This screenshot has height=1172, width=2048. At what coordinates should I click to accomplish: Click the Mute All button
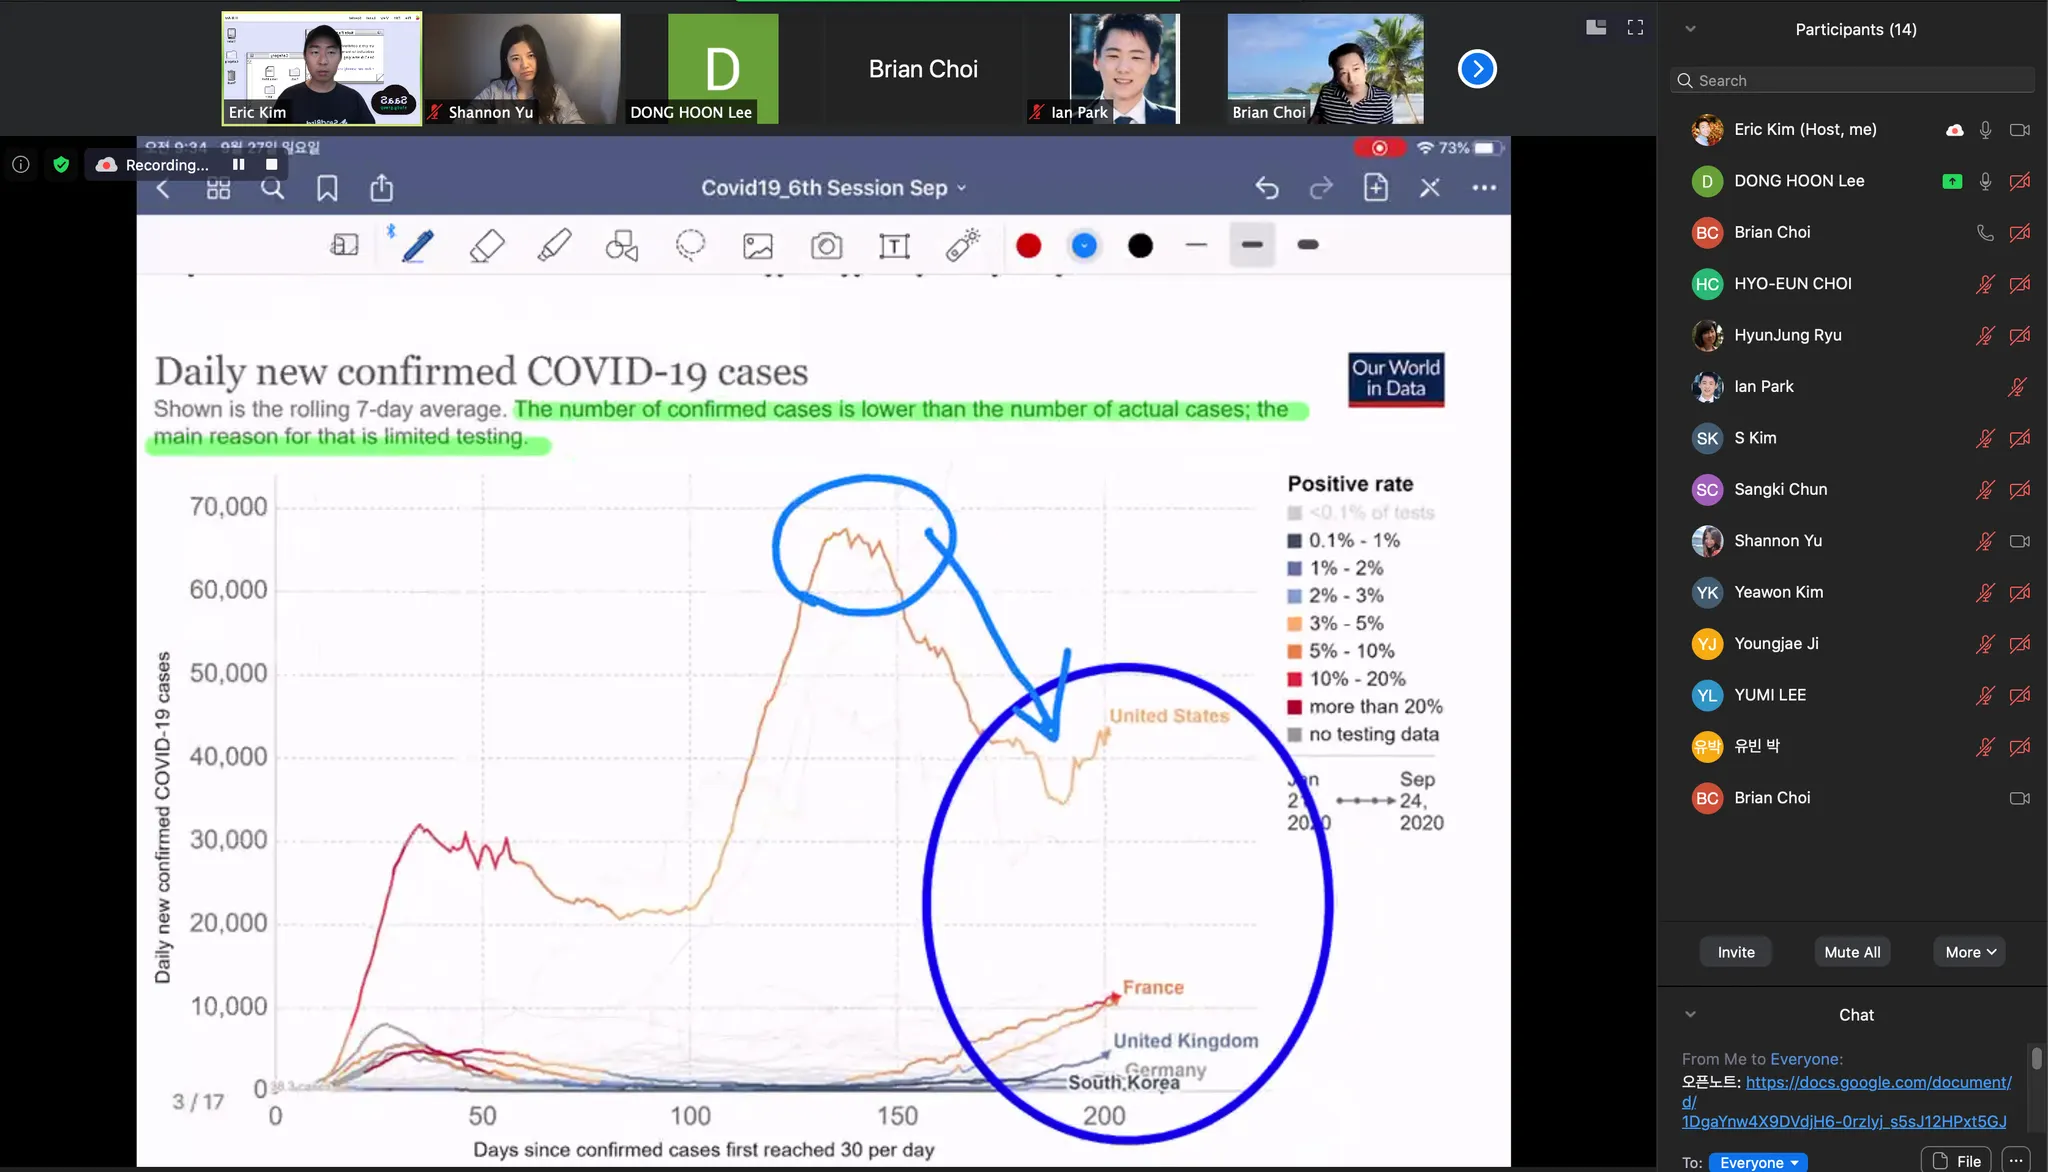[1851, 952]
